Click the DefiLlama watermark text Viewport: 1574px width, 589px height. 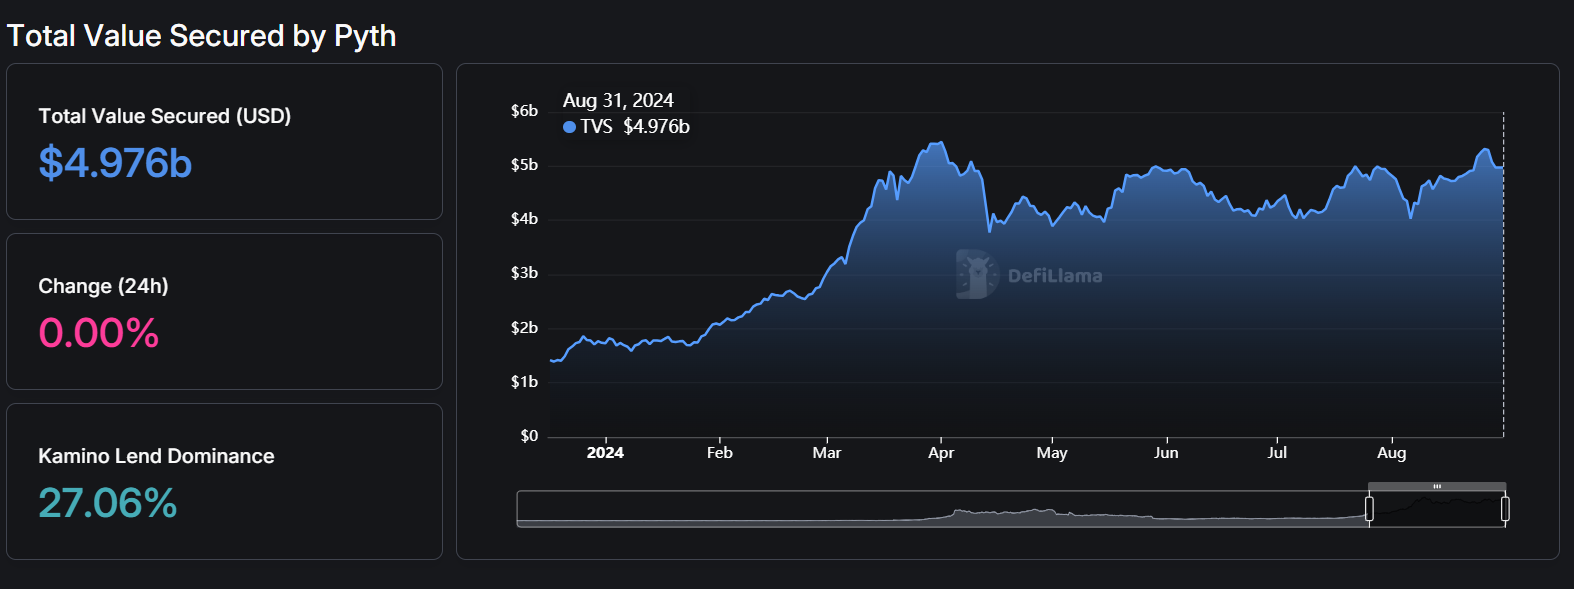(x=1055, y=276)
